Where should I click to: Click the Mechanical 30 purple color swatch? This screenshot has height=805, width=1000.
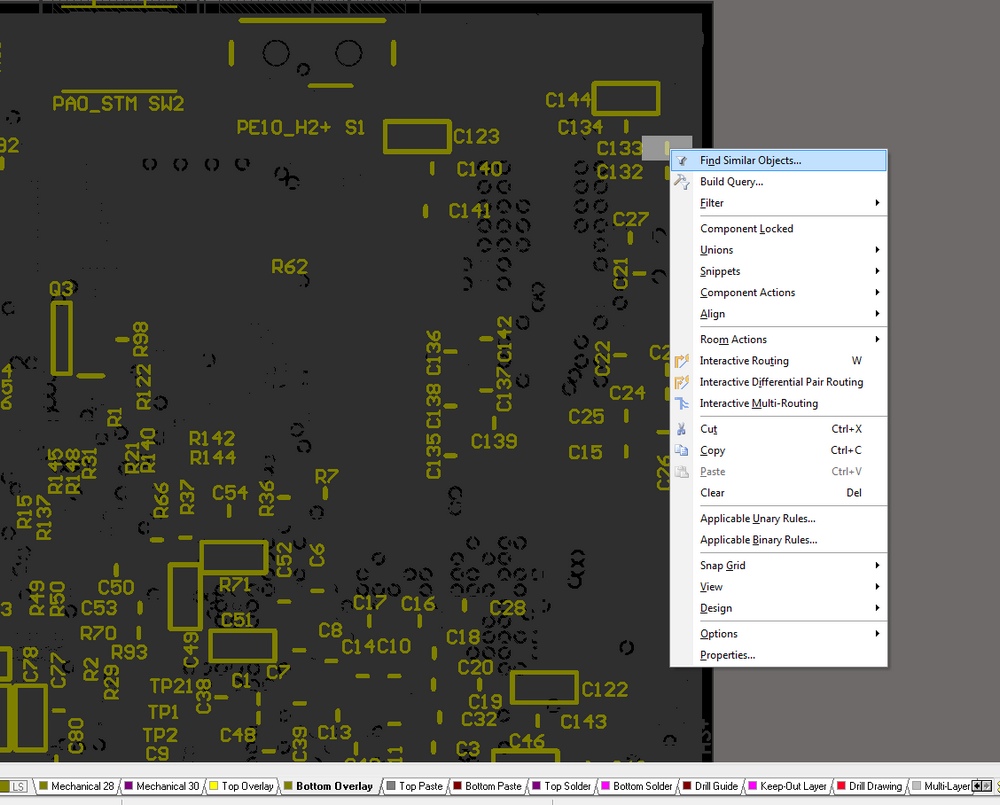(x=128, y=786)
